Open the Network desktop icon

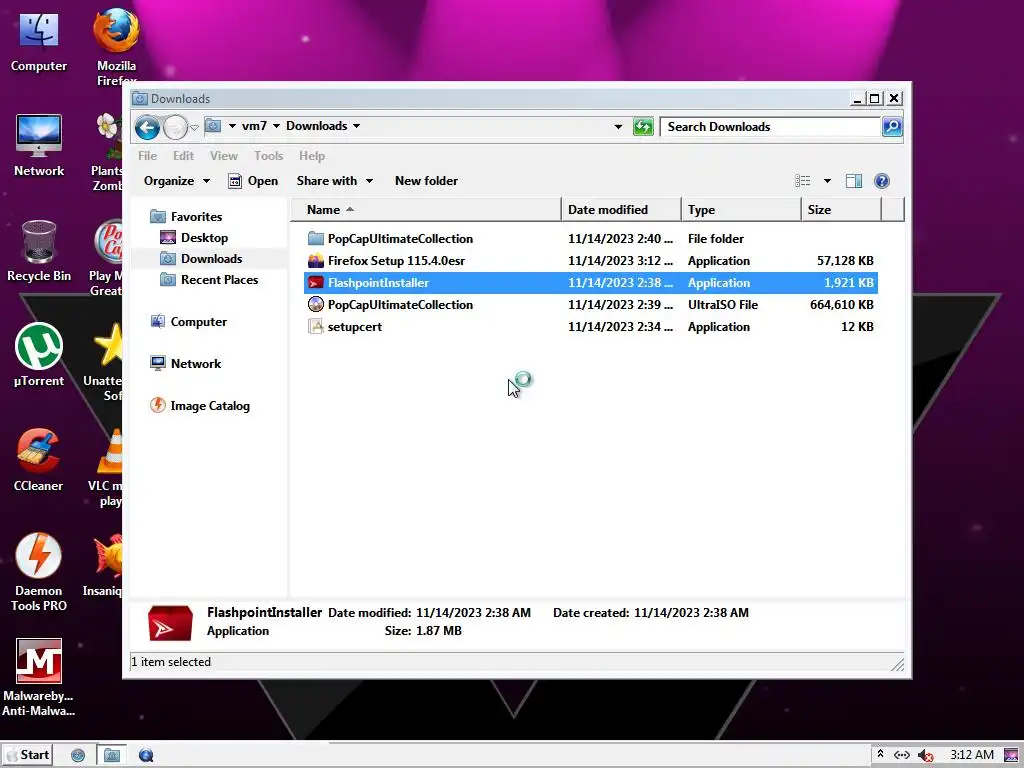pyautogui.click(x=39, y=146)
